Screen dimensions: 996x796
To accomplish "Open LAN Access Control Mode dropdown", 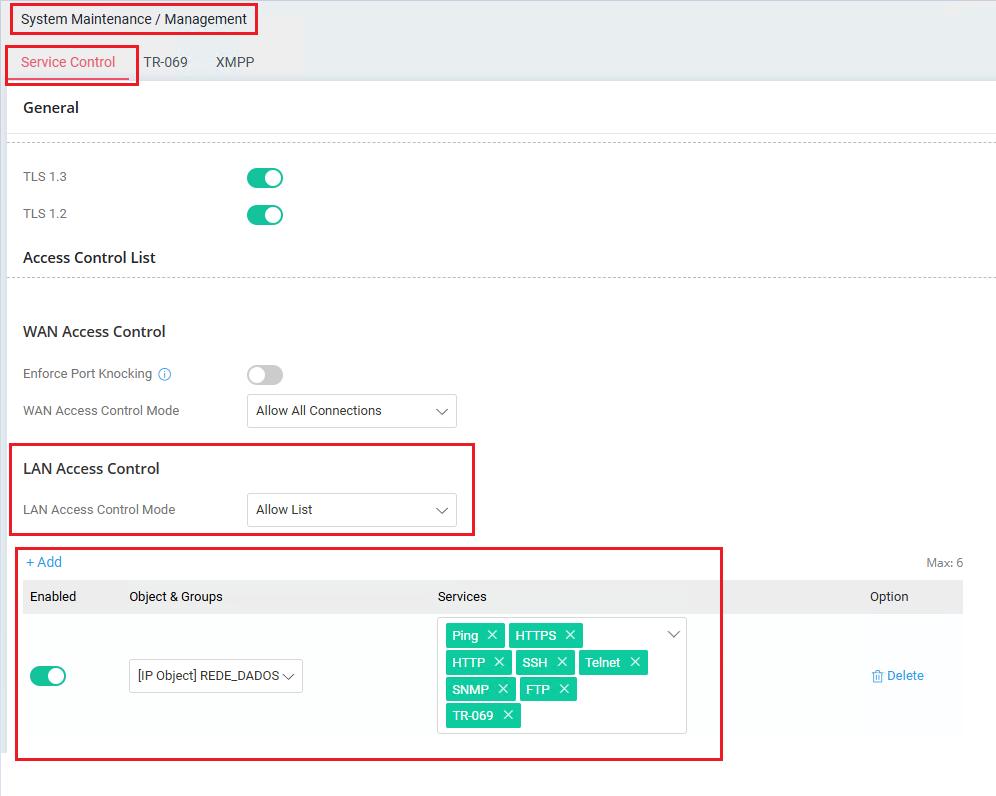I will pos(351,510).
